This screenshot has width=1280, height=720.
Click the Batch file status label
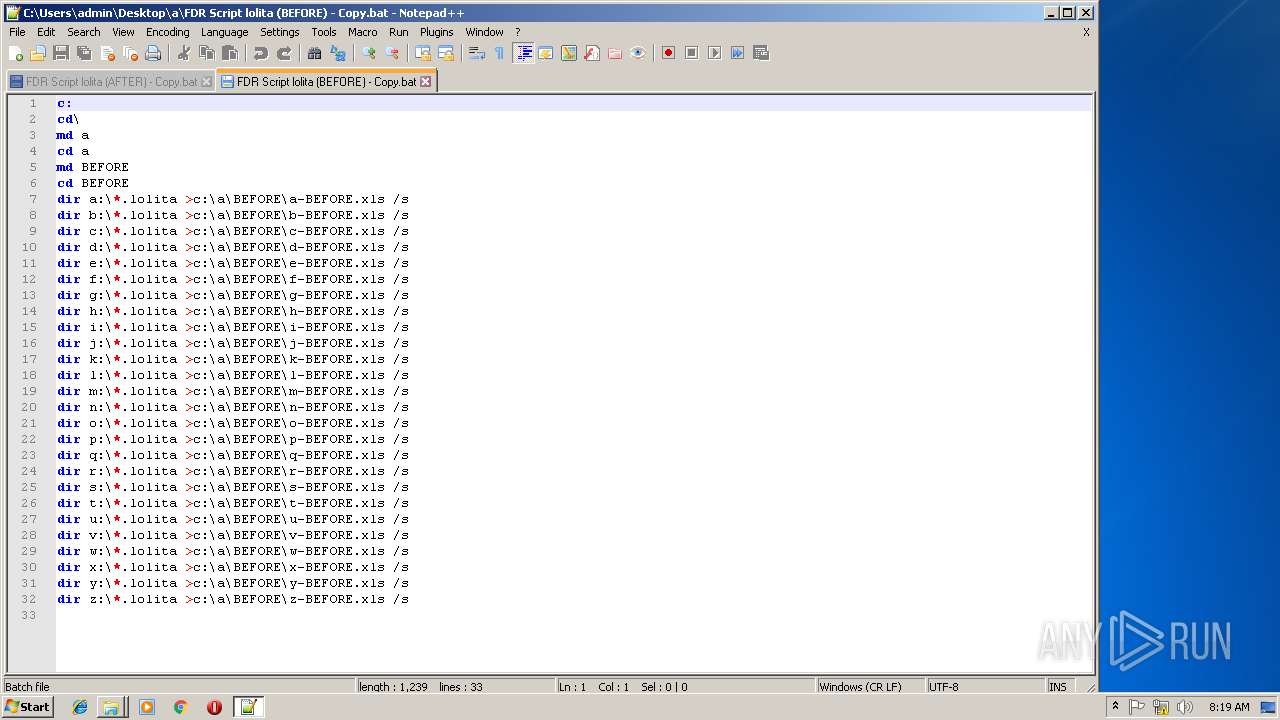tap(28, 687)
